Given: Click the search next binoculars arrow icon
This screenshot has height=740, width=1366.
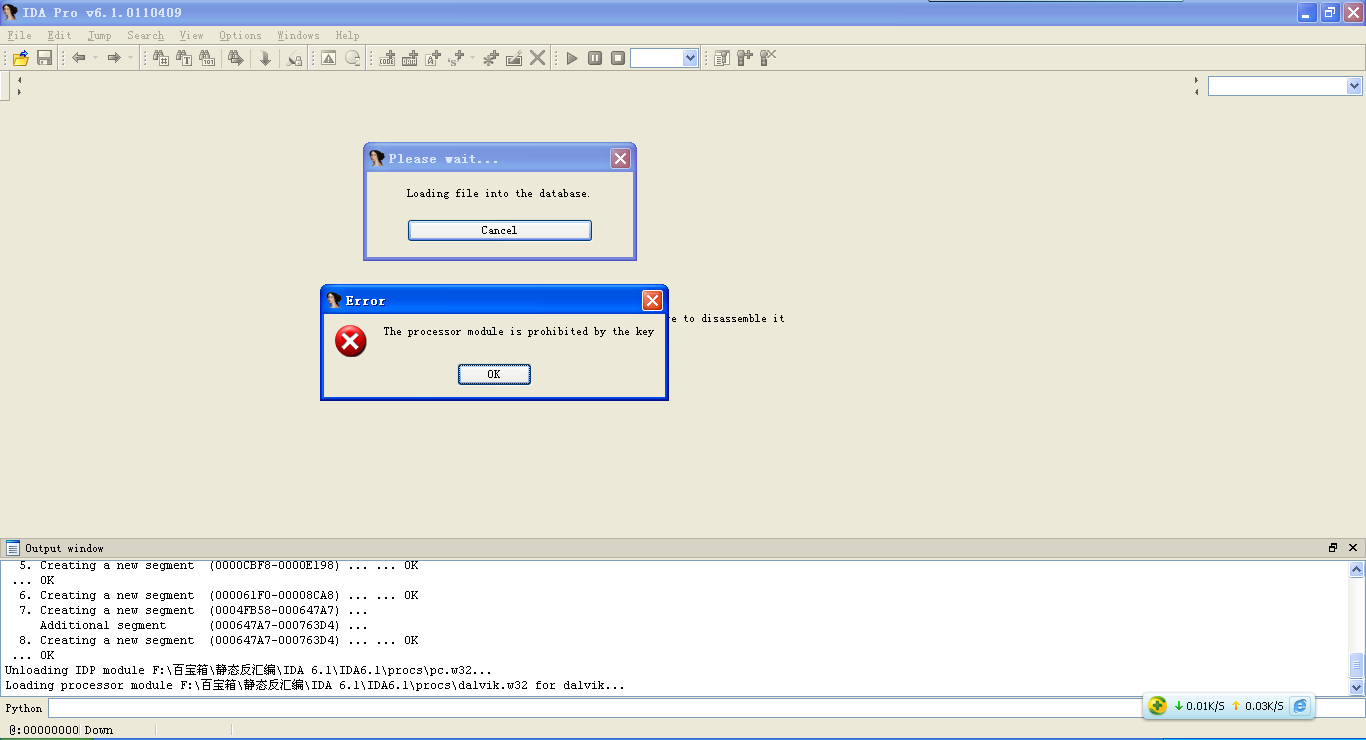Looking at the screenshot, I should tap(236, 58).
